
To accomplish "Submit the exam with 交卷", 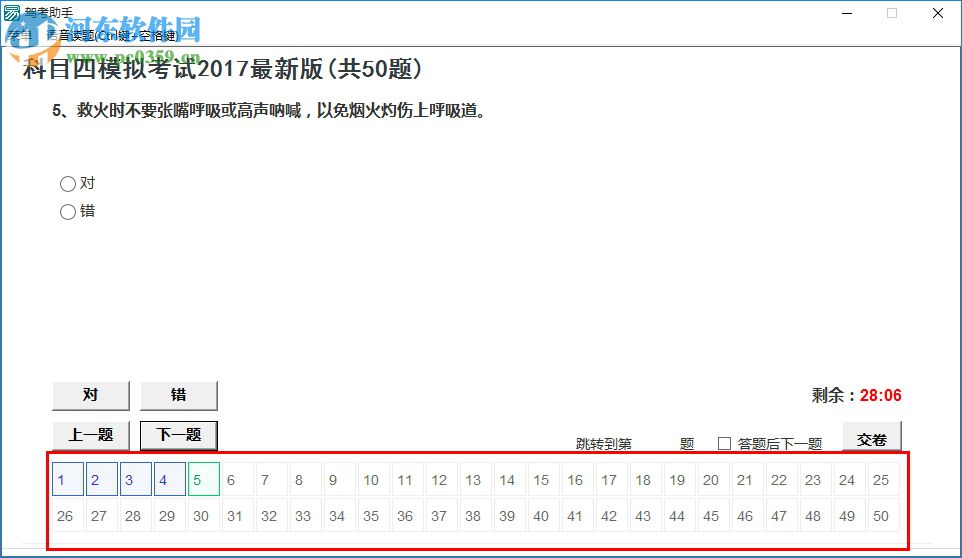I will tap(872, 436).
